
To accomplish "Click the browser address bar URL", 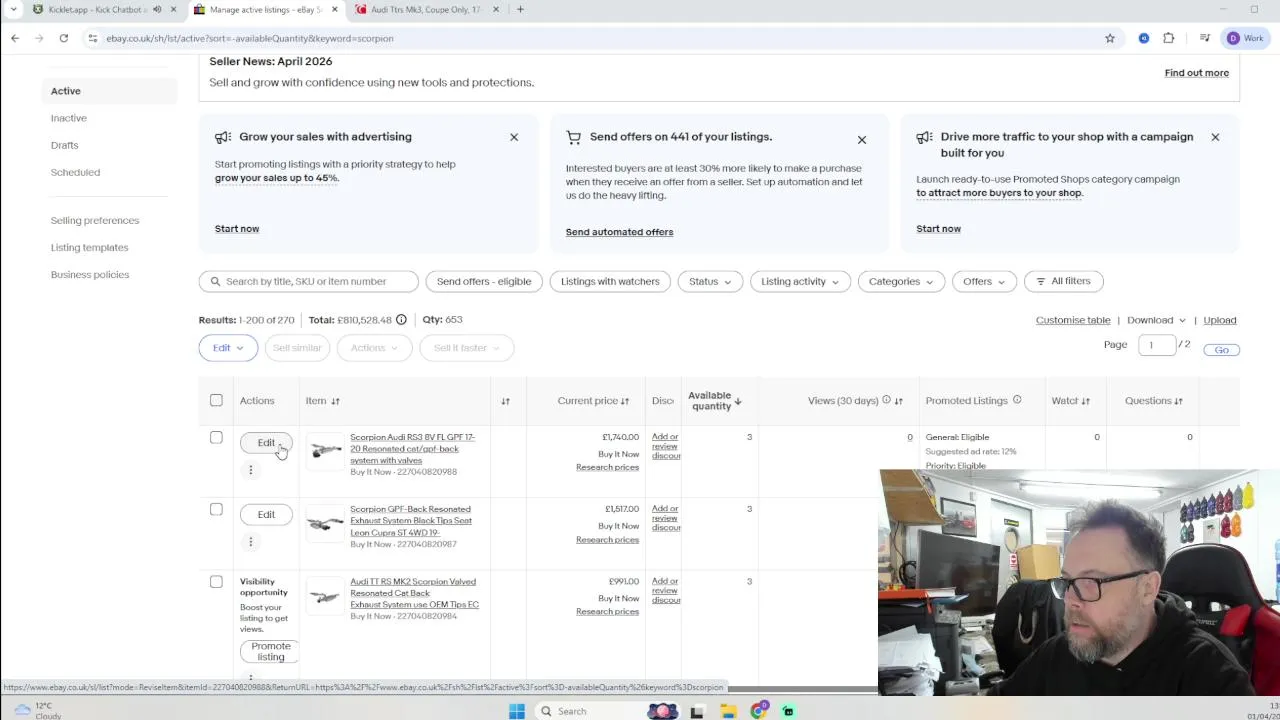I will pyautogui.click(x=250, y=38).
